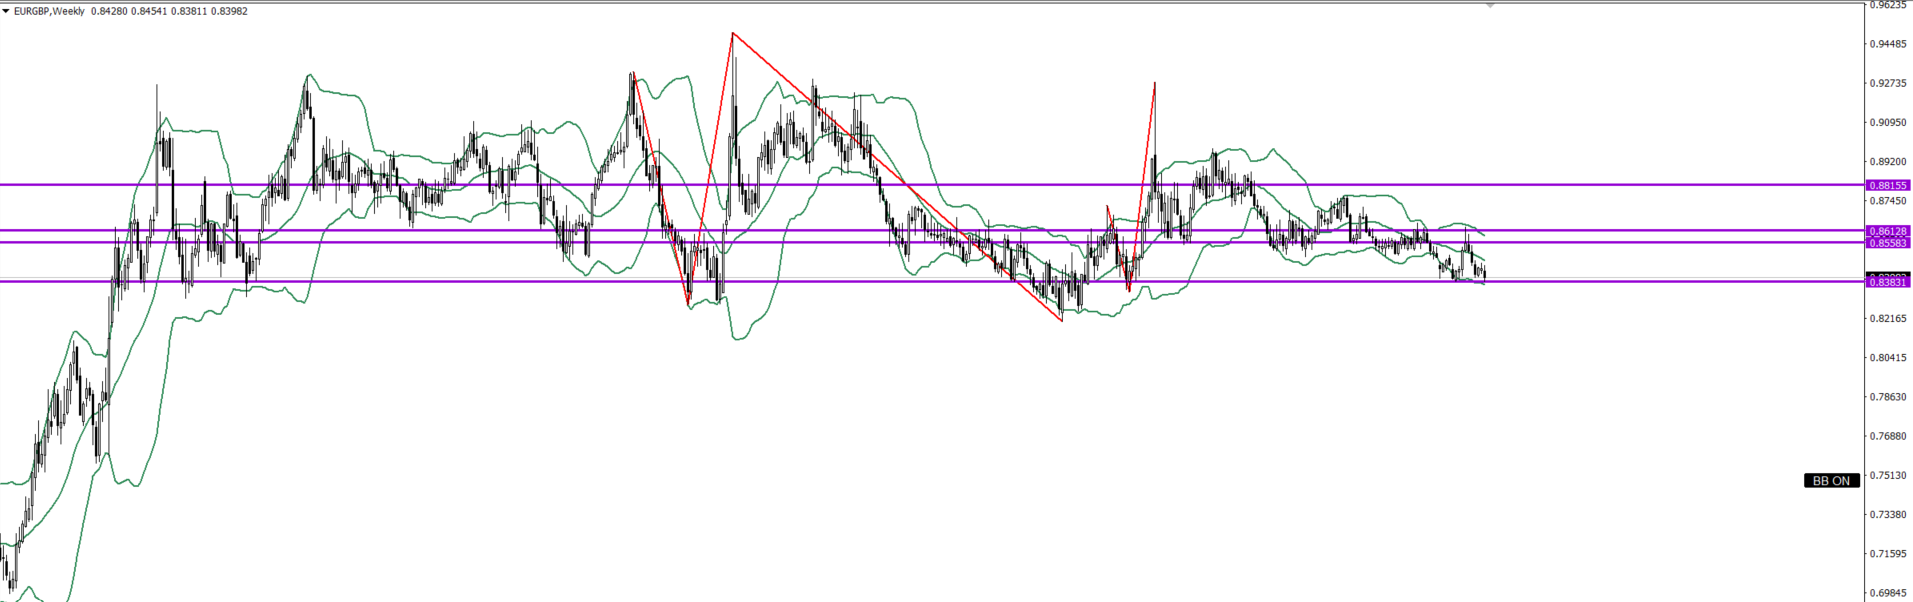Click the 0.75130 price scale value
The image size is (1913, 602).
point(1888,475)
